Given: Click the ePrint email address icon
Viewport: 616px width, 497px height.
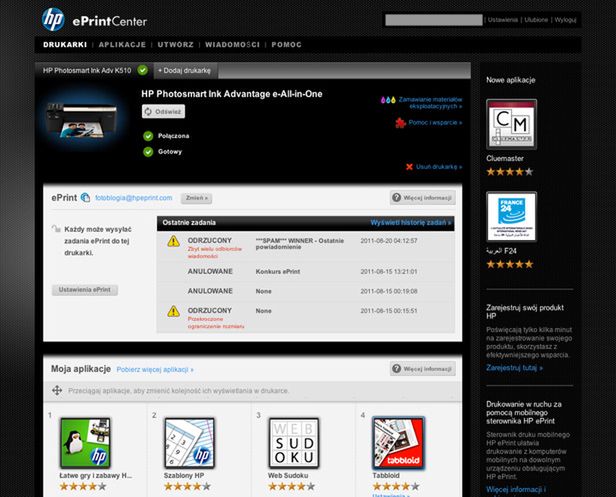Looking at the screenshot, I should coord(85,198).
